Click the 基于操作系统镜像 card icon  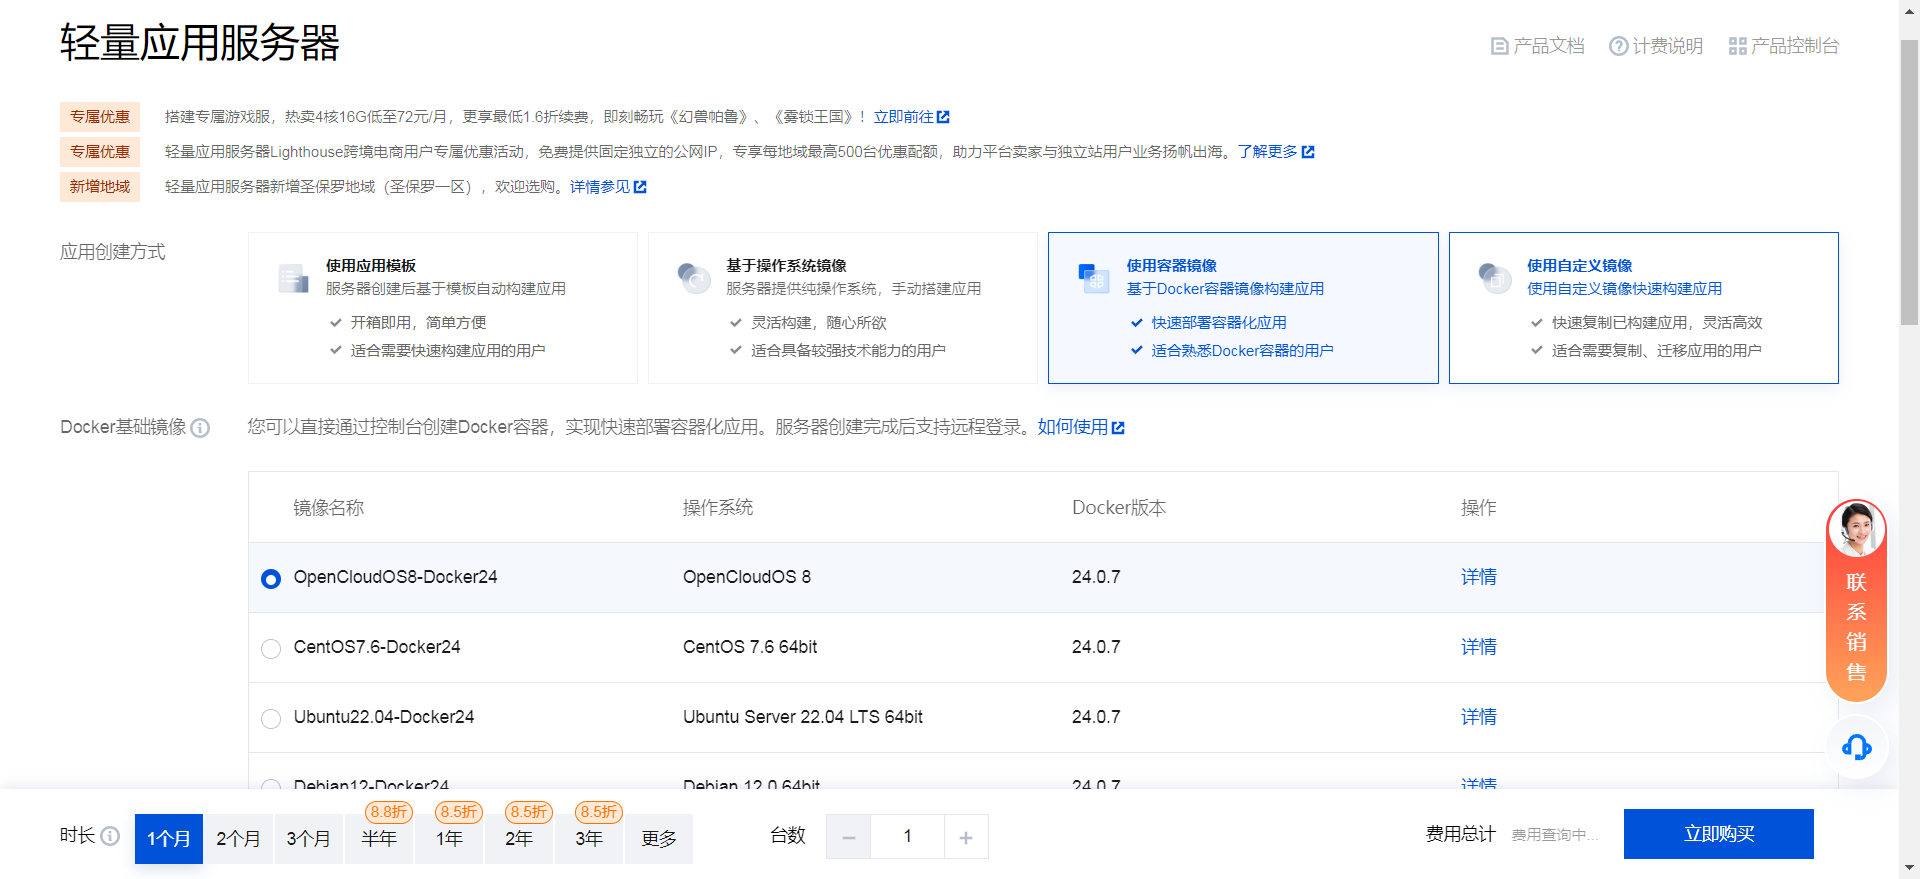click(694, 278)
